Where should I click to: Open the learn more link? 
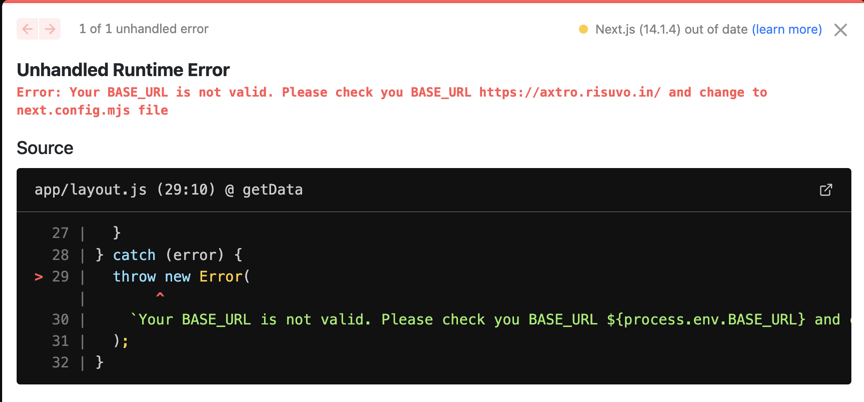(787, 29)
